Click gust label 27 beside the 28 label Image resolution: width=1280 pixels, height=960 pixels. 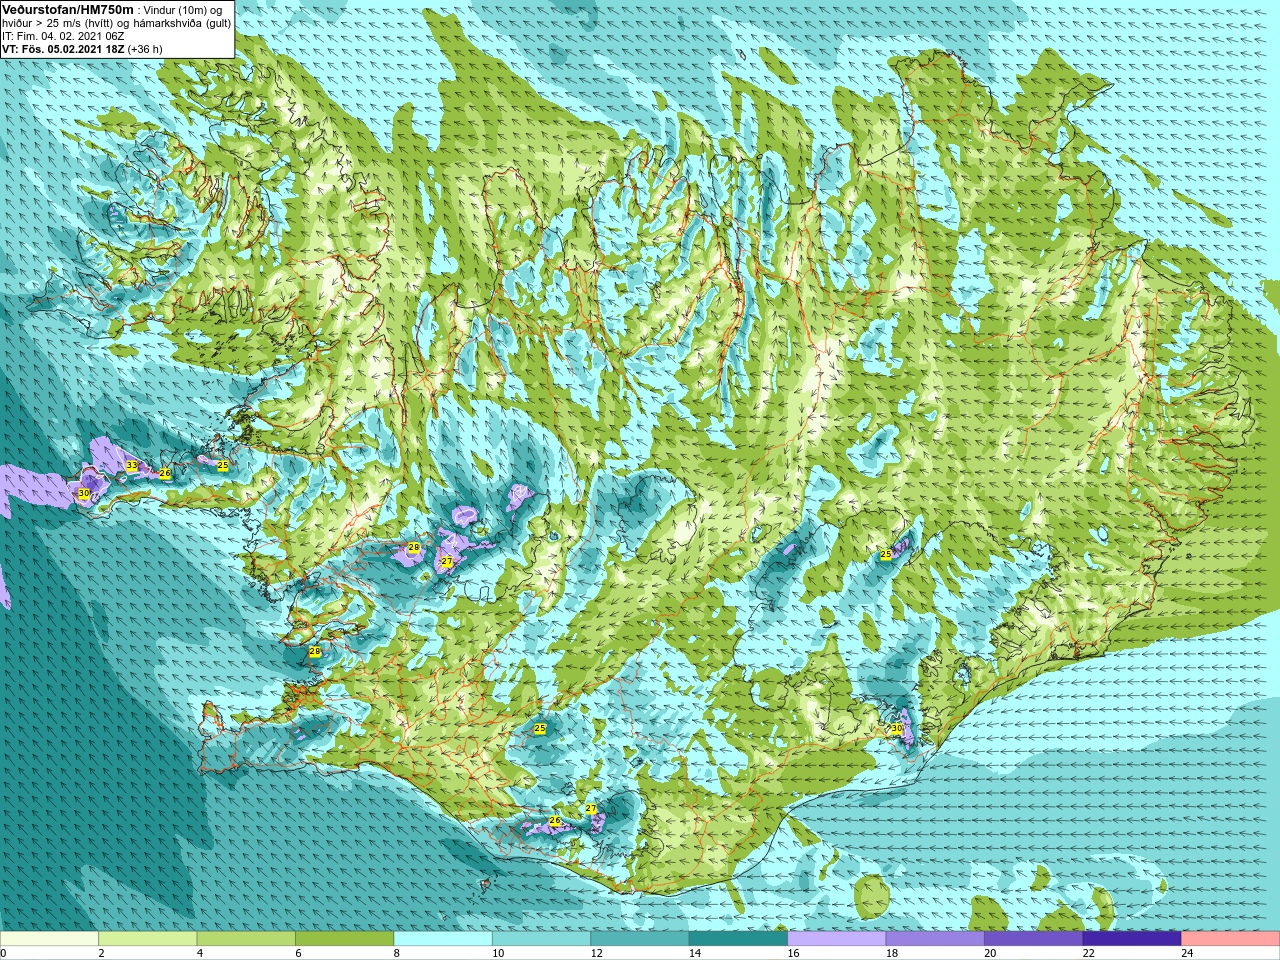pyautogui.click(x=447, y=562)
